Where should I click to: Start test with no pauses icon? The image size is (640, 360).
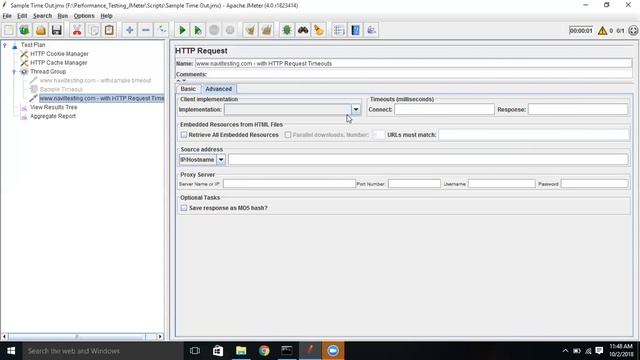pos(198,30)
